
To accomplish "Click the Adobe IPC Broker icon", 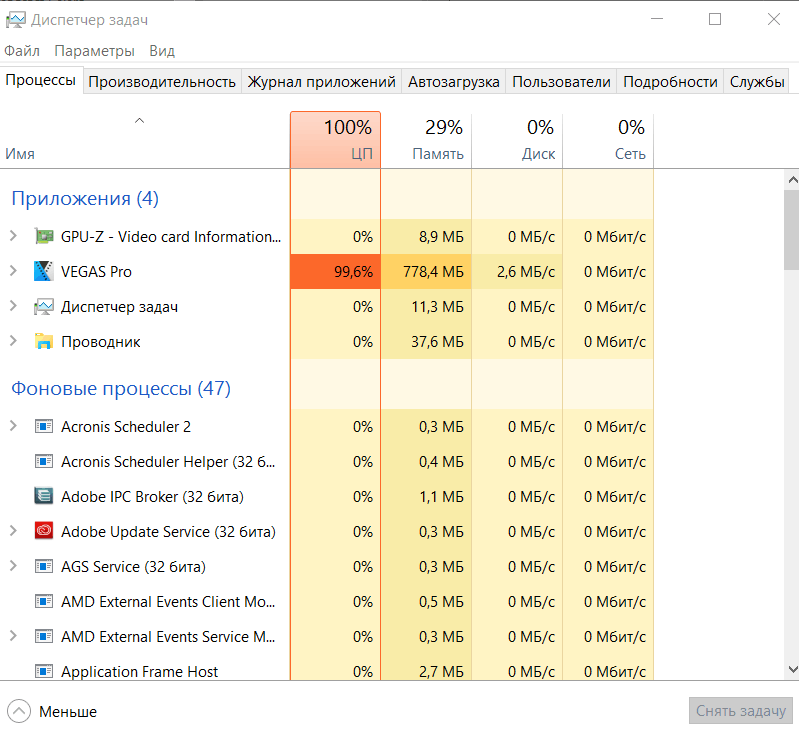I will pos(44,496).
